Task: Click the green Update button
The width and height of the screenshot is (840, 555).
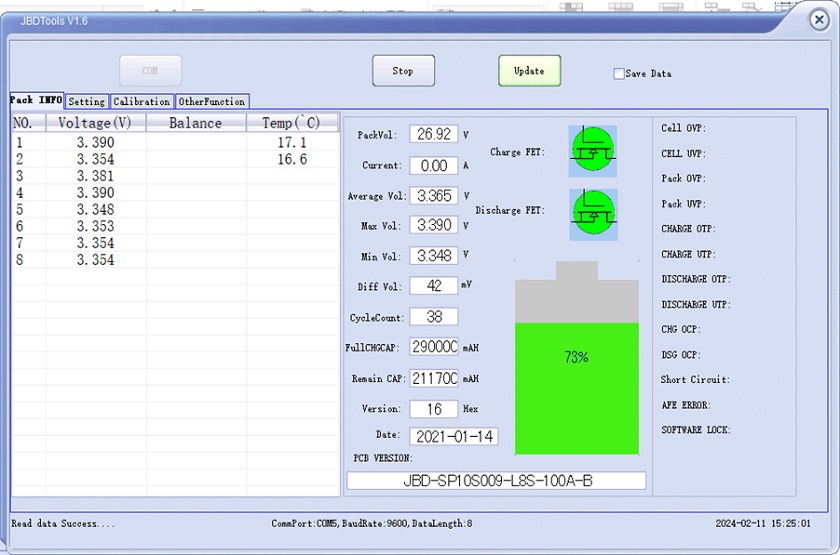Action: [529, 71]
